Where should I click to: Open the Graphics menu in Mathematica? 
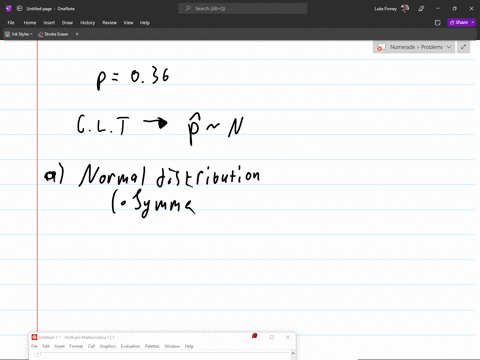(x=108, y=346)
